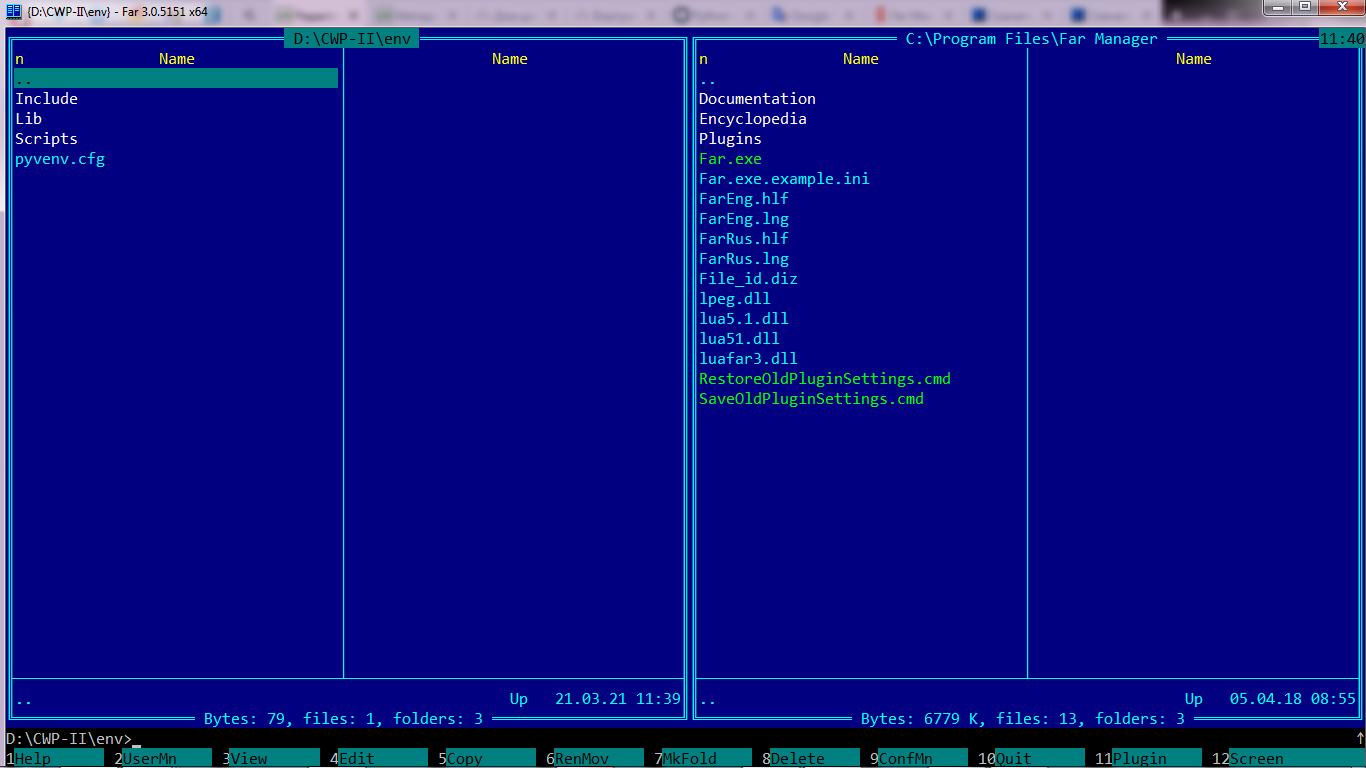Select the Plugins folder
1366x768 pixels.
pyautogui.click(x=730, y=139)
